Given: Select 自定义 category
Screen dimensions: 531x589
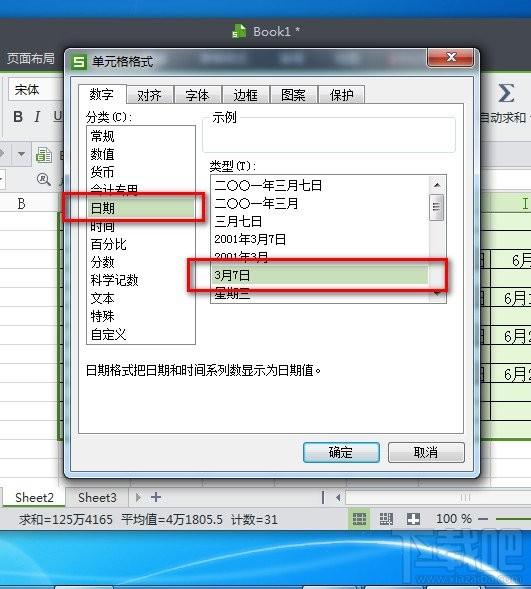Looking at the screenshot, I should [109, 334].
